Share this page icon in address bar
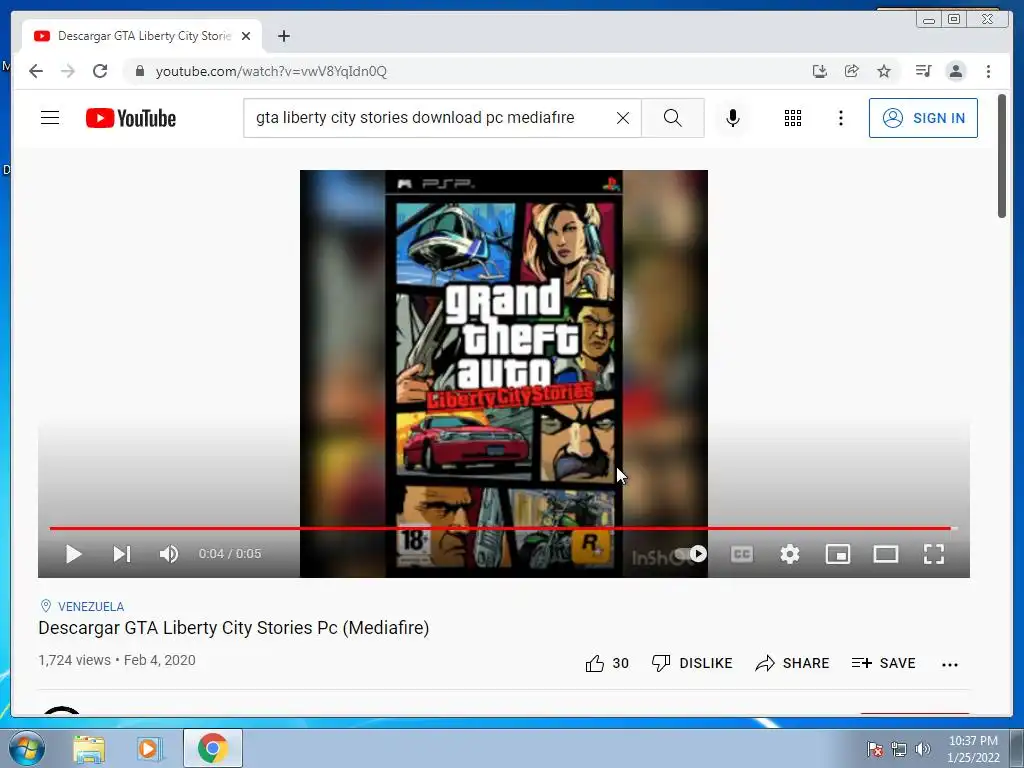This screenshot has height=768, width=1024. [852, 71]
